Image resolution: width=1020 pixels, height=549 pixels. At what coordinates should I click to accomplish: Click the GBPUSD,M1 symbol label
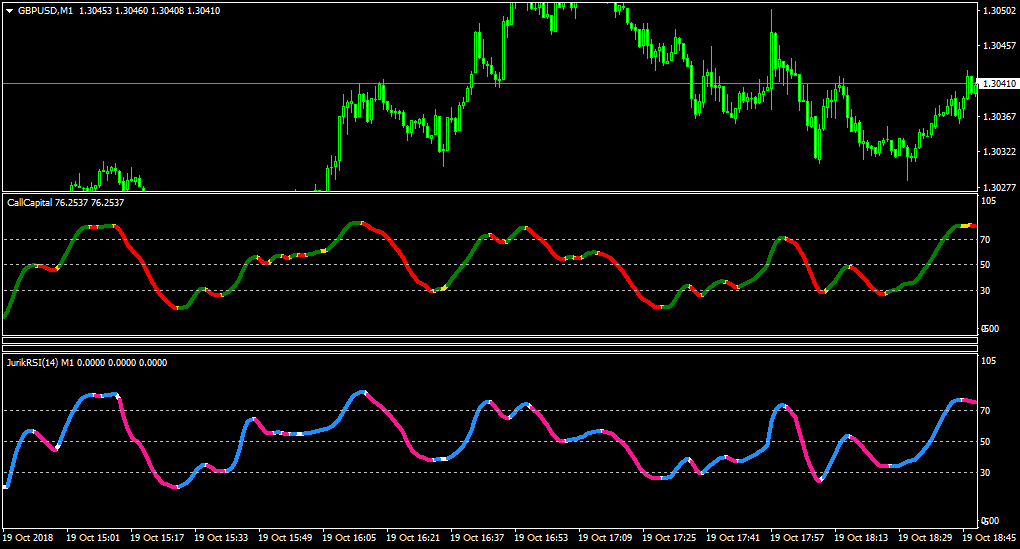[x=46, y=11]
